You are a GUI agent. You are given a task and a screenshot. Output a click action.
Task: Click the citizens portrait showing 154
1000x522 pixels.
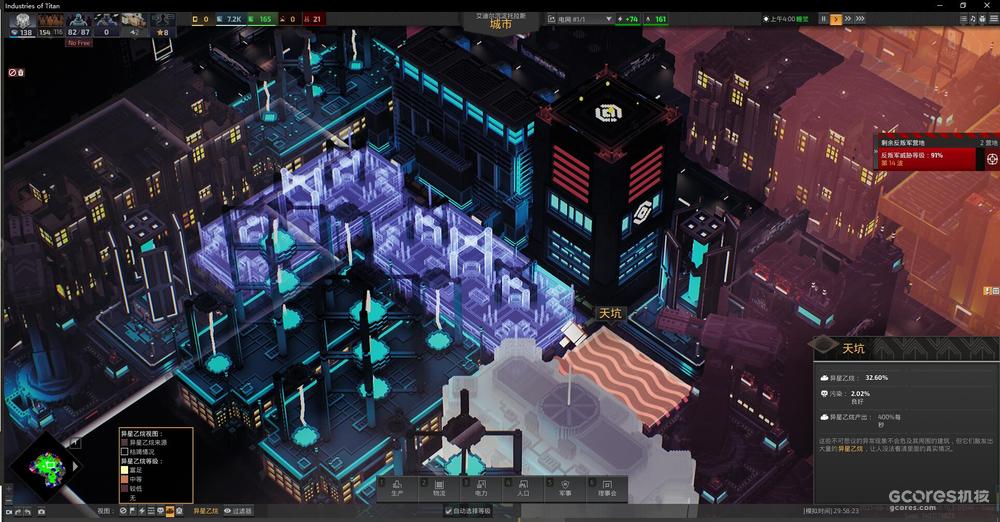pyautogui.click(x=50, y=25)
